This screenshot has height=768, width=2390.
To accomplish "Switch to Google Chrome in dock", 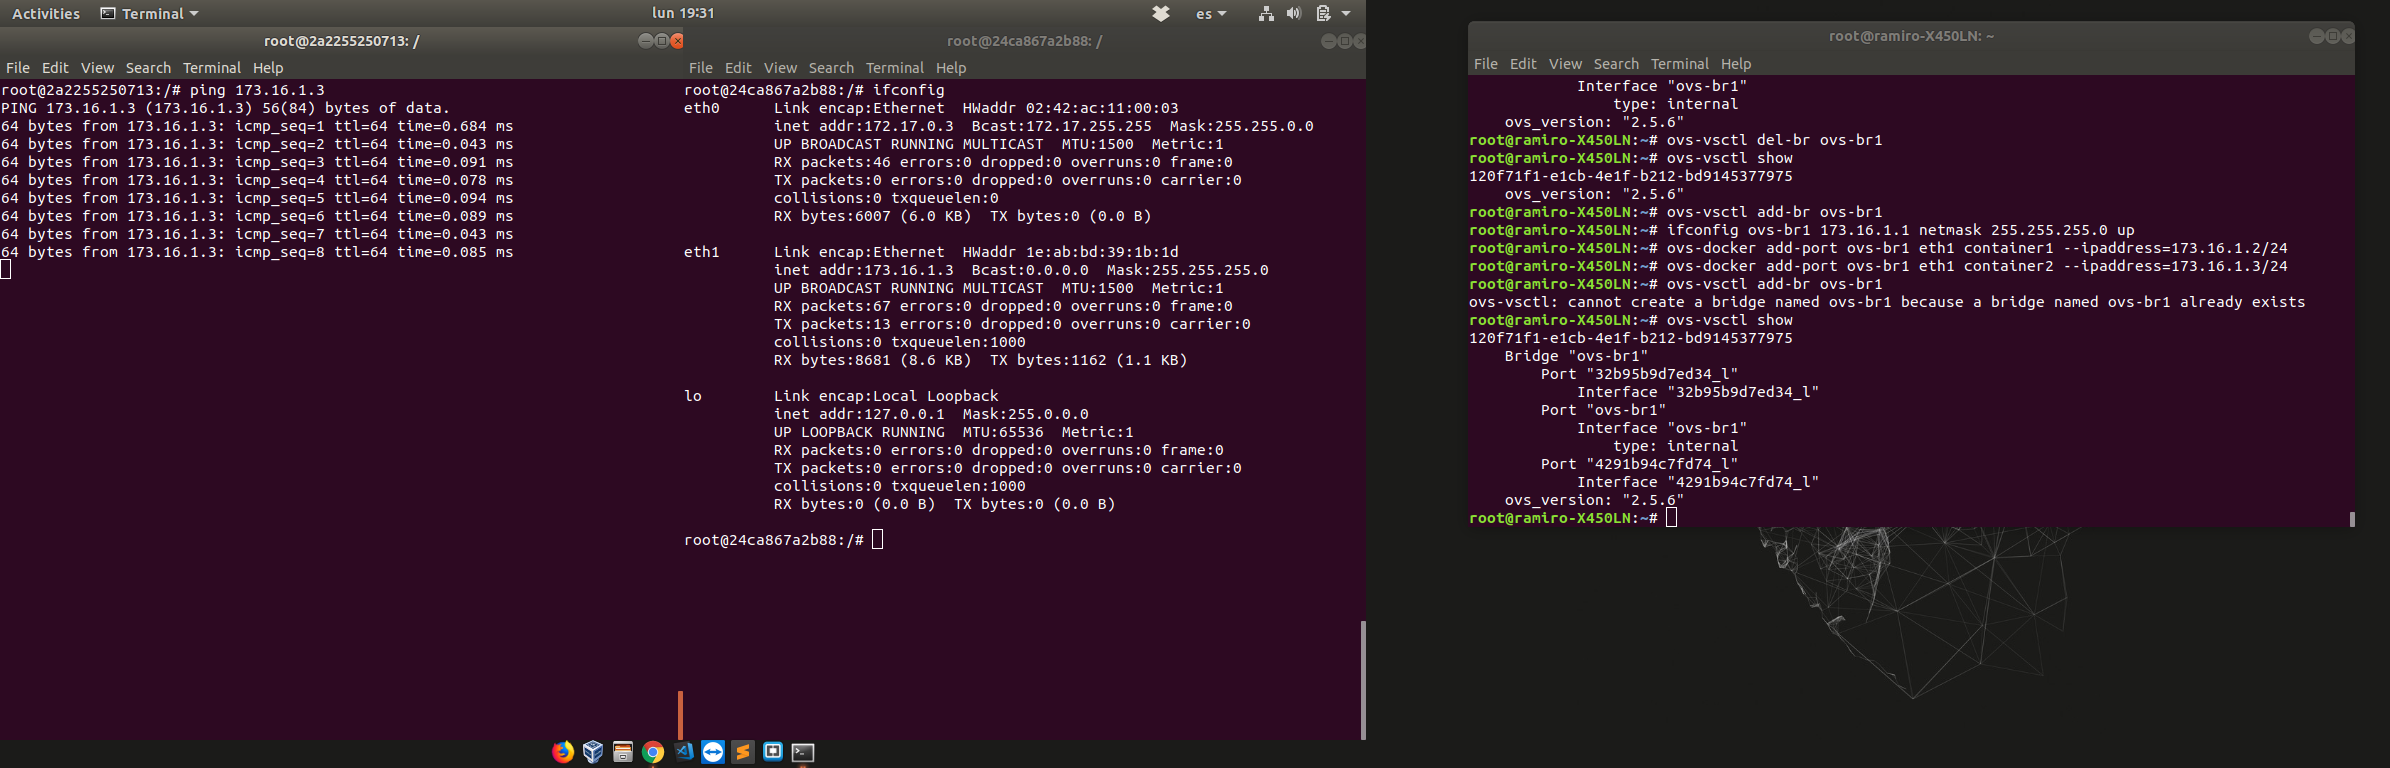I will (x=653, y=752).
